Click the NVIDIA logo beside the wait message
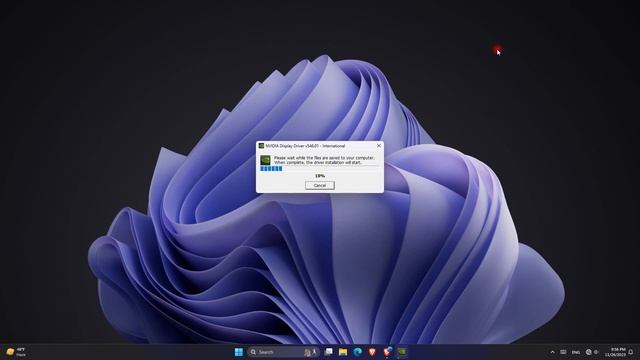Image resolution: width=640 pixels, height=360 pixels. (265, 160)
